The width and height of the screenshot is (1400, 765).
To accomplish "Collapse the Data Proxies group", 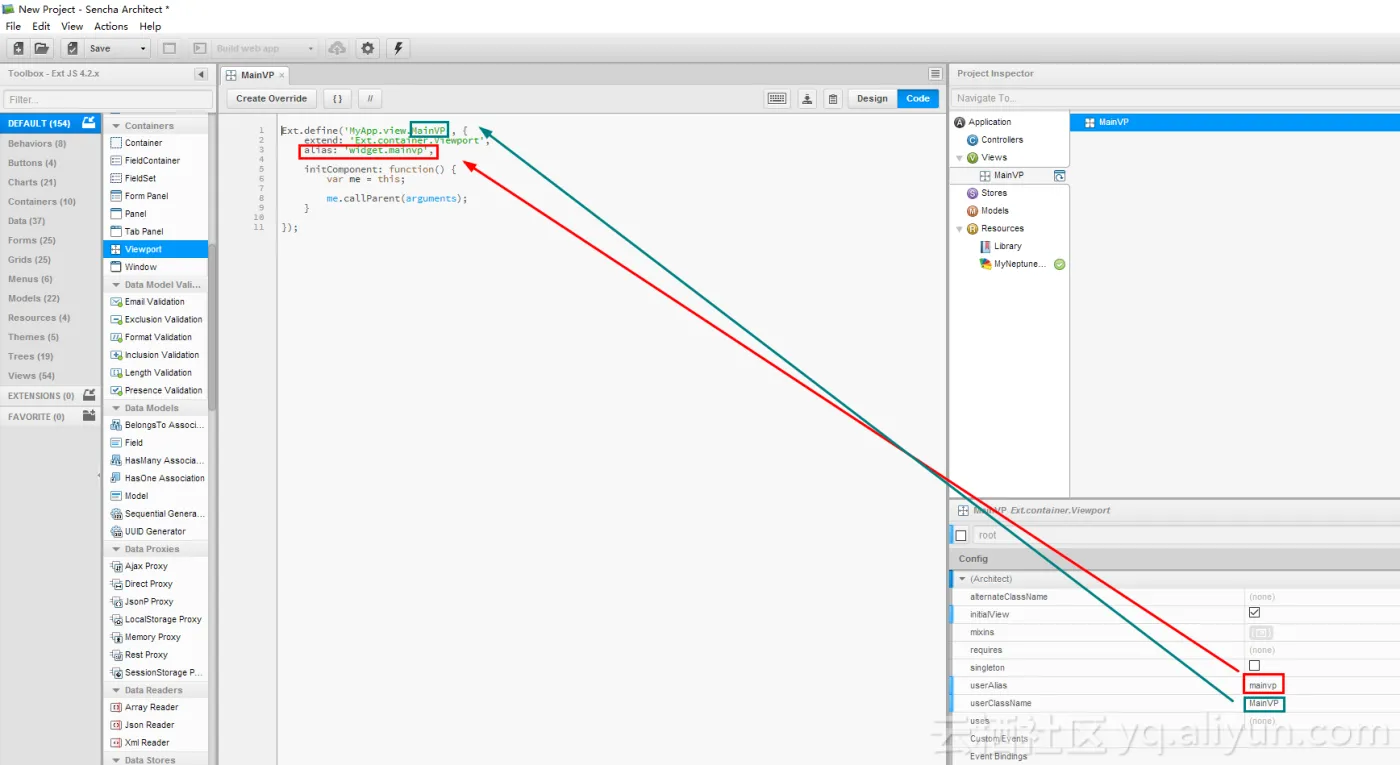I will [x=115, y=549].
